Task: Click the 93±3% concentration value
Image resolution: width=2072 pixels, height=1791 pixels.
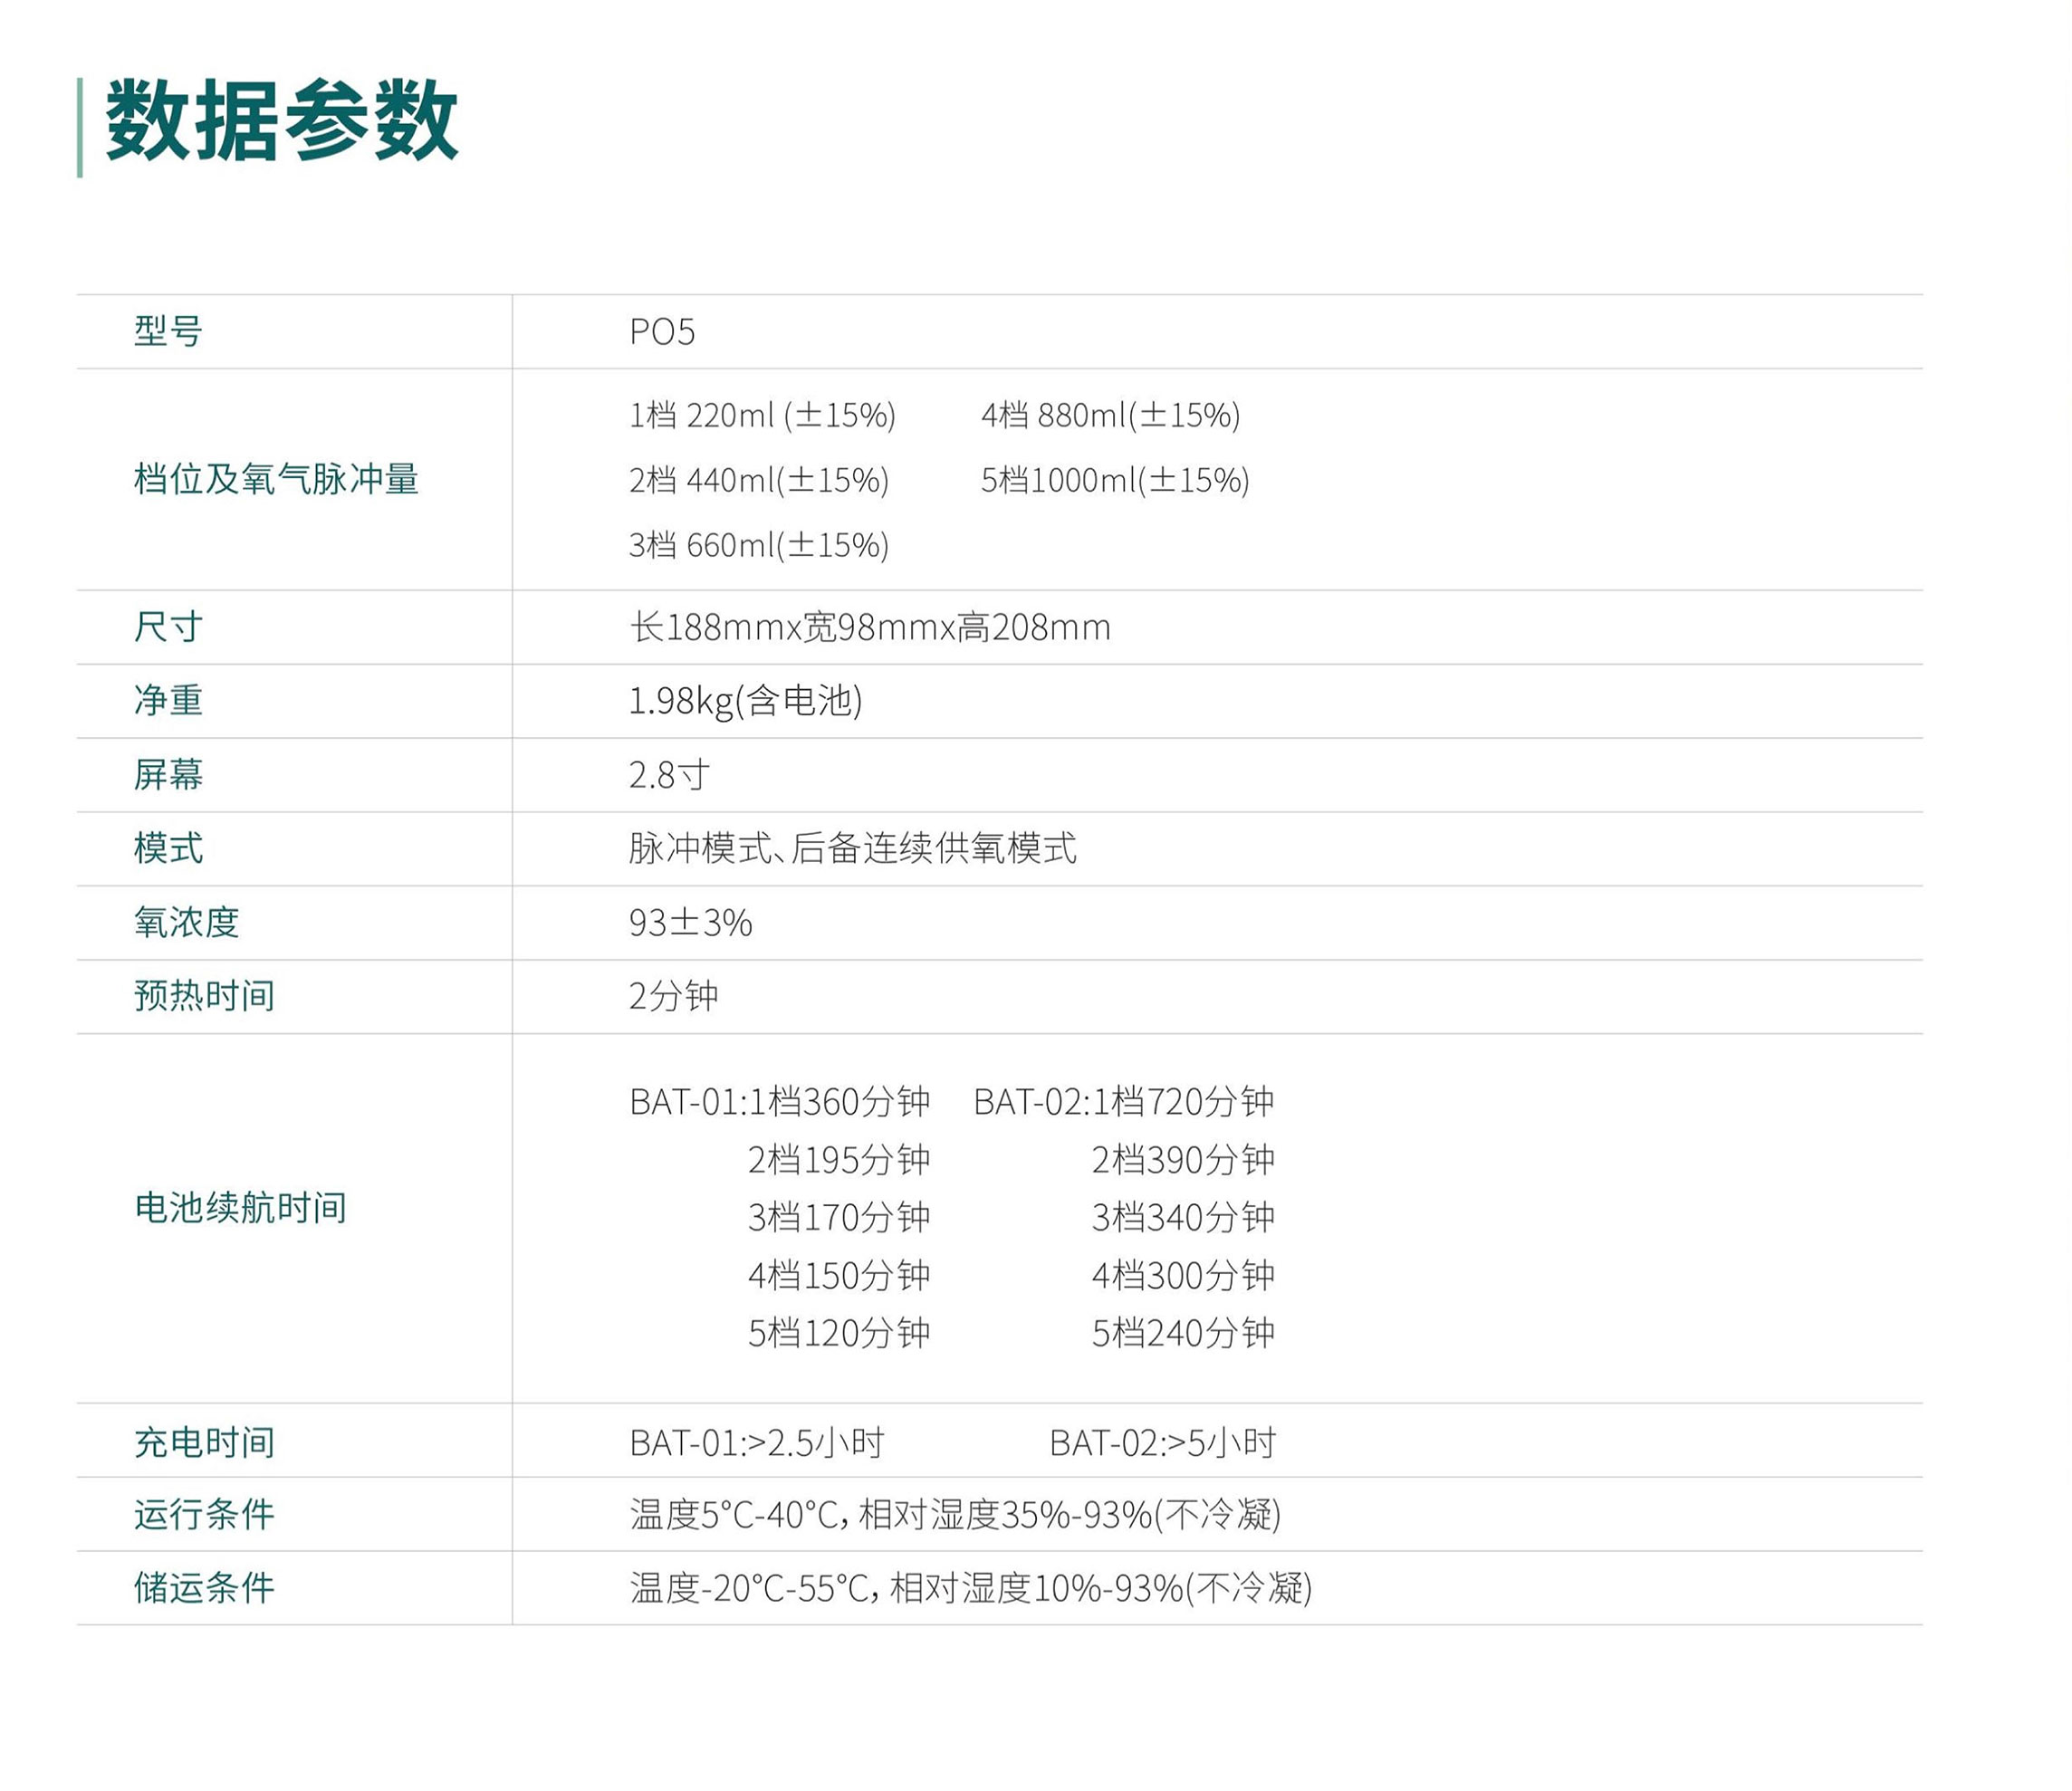Action: [690, 922]
